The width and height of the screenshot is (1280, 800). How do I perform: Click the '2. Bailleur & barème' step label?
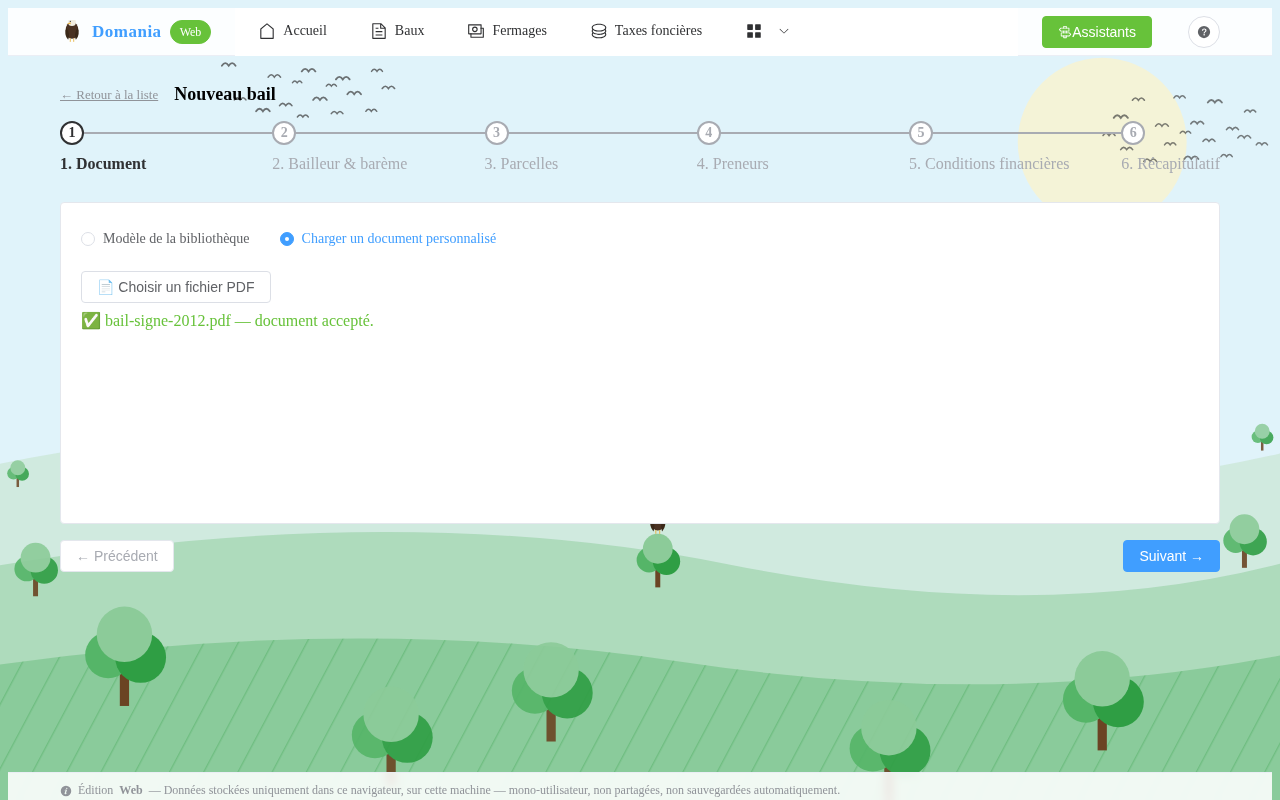tap(340, 164)
